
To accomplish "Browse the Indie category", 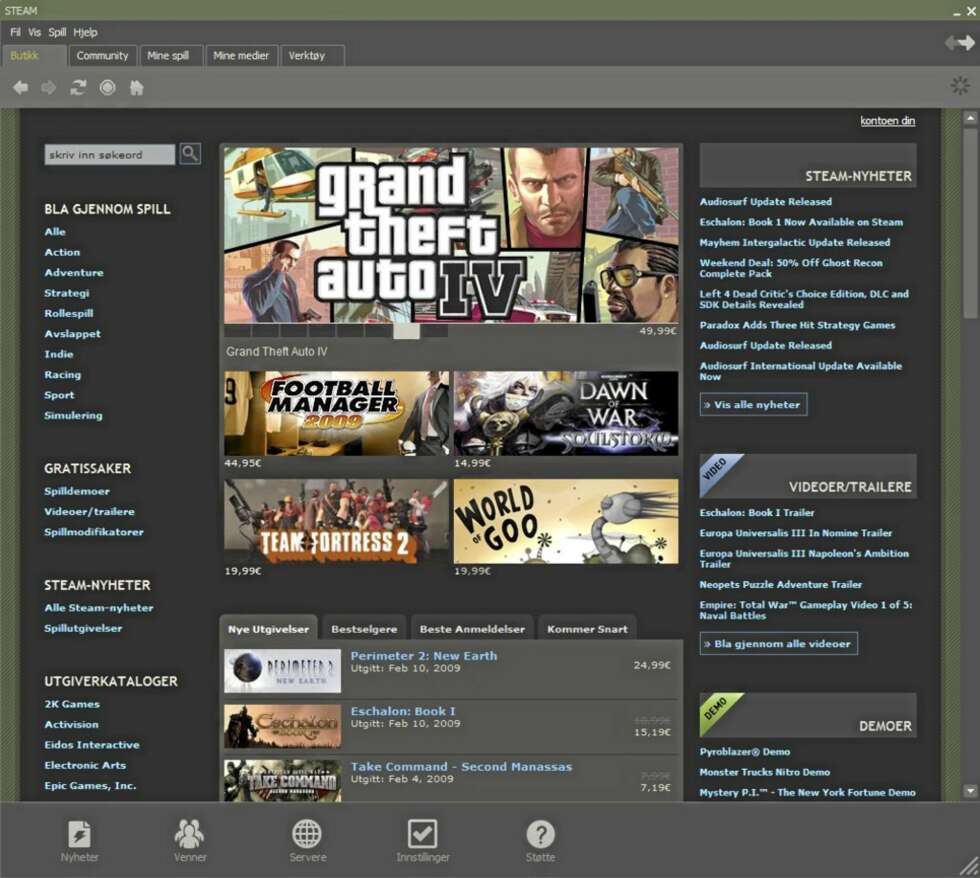I will point(59,354).
